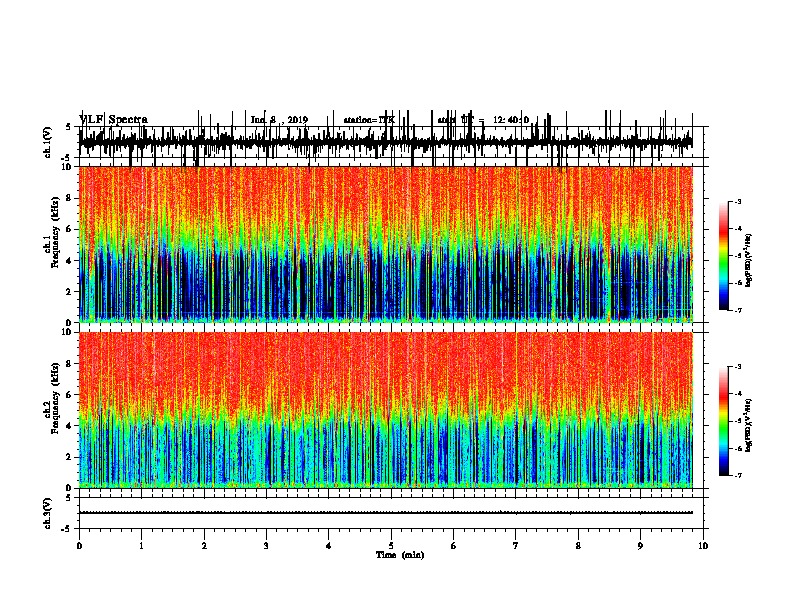This screenshot has width=792, height=612.
Task: Click the '10' kHz tick atop ch.1 spectrogram
Action: [67, 167]
